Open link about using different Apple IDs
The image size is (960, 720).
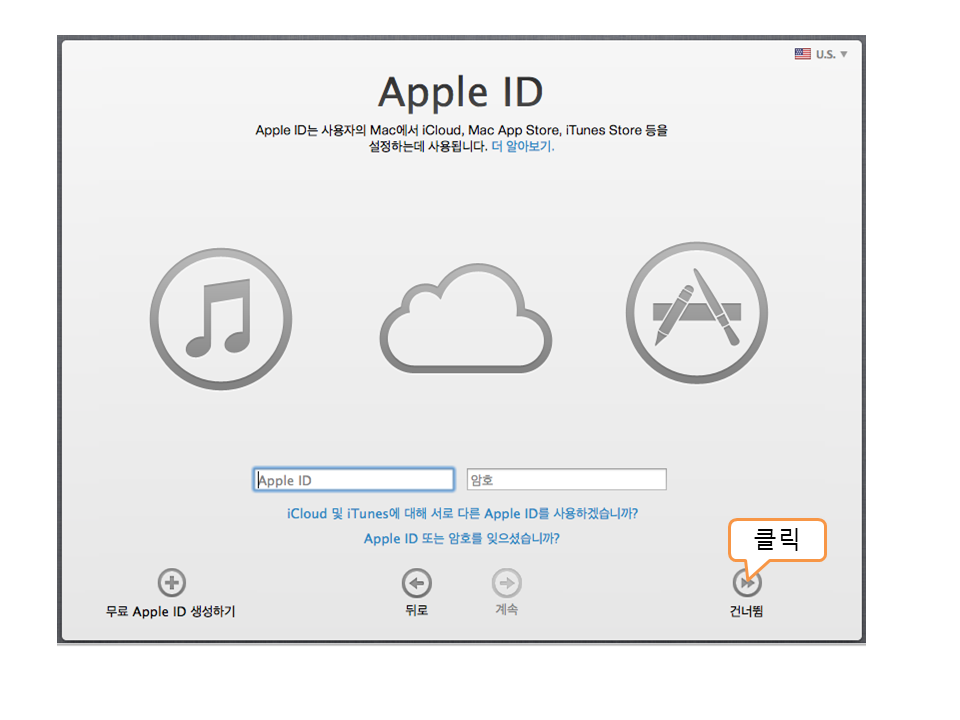(x=462, y=513)
